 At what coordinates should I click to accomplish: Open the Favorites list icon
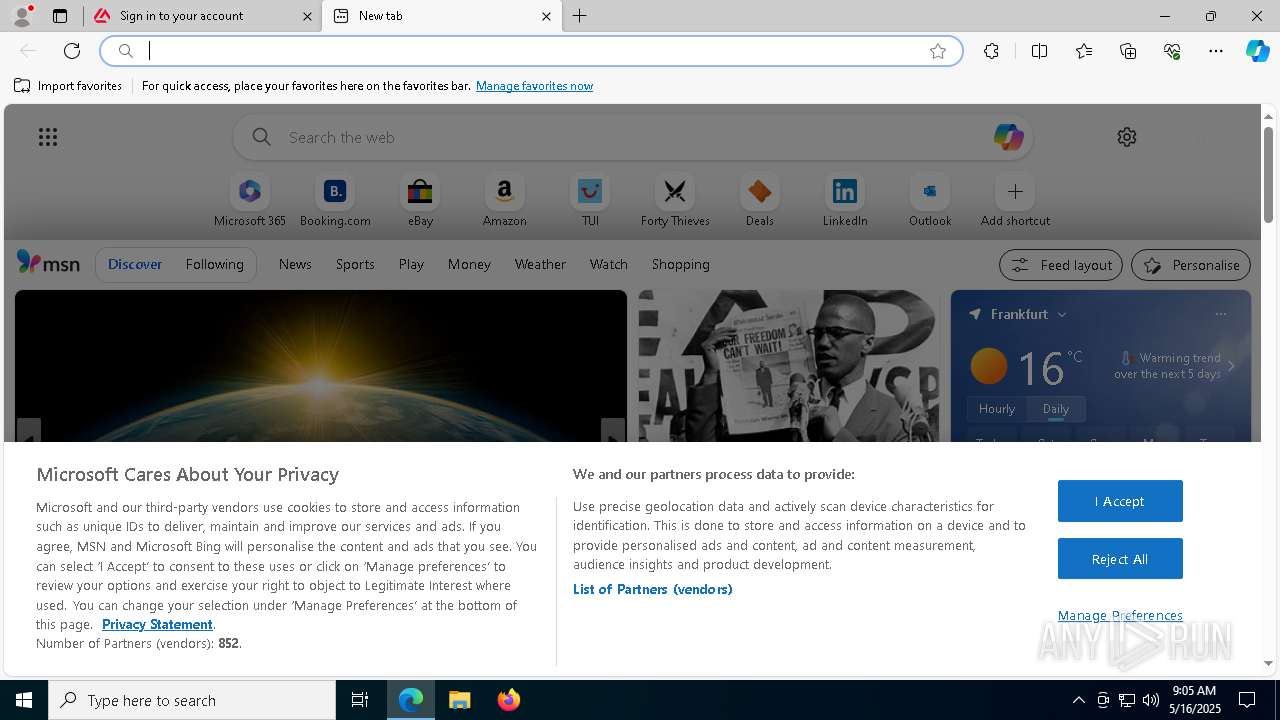(1084, 51)
